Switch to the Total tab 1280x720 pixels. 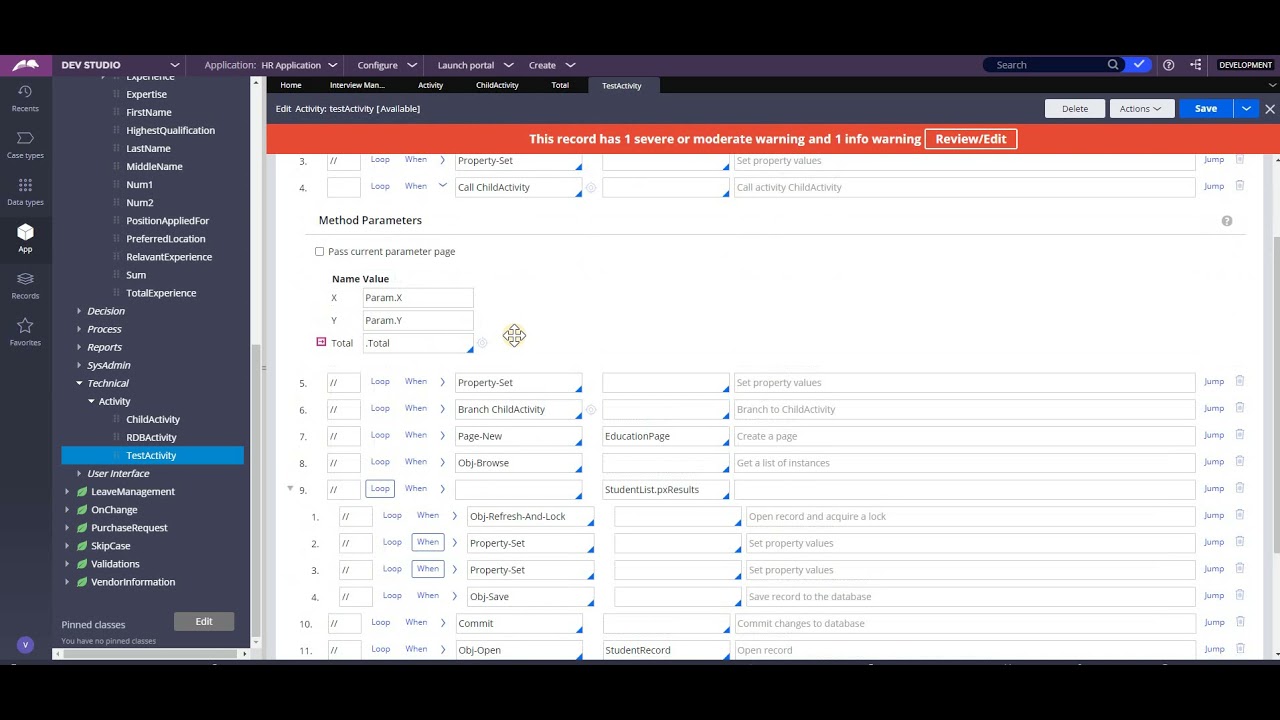560,85
